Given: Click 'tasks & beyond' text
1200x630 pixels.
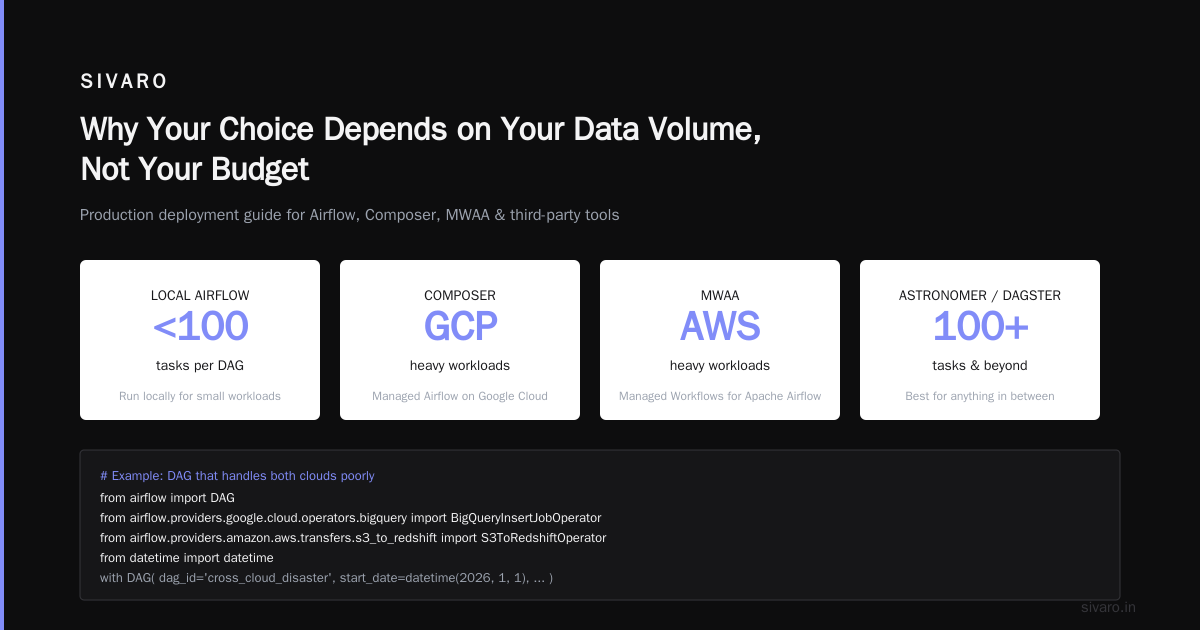Looking at the screenshot, I should click(x=980, y=366).
